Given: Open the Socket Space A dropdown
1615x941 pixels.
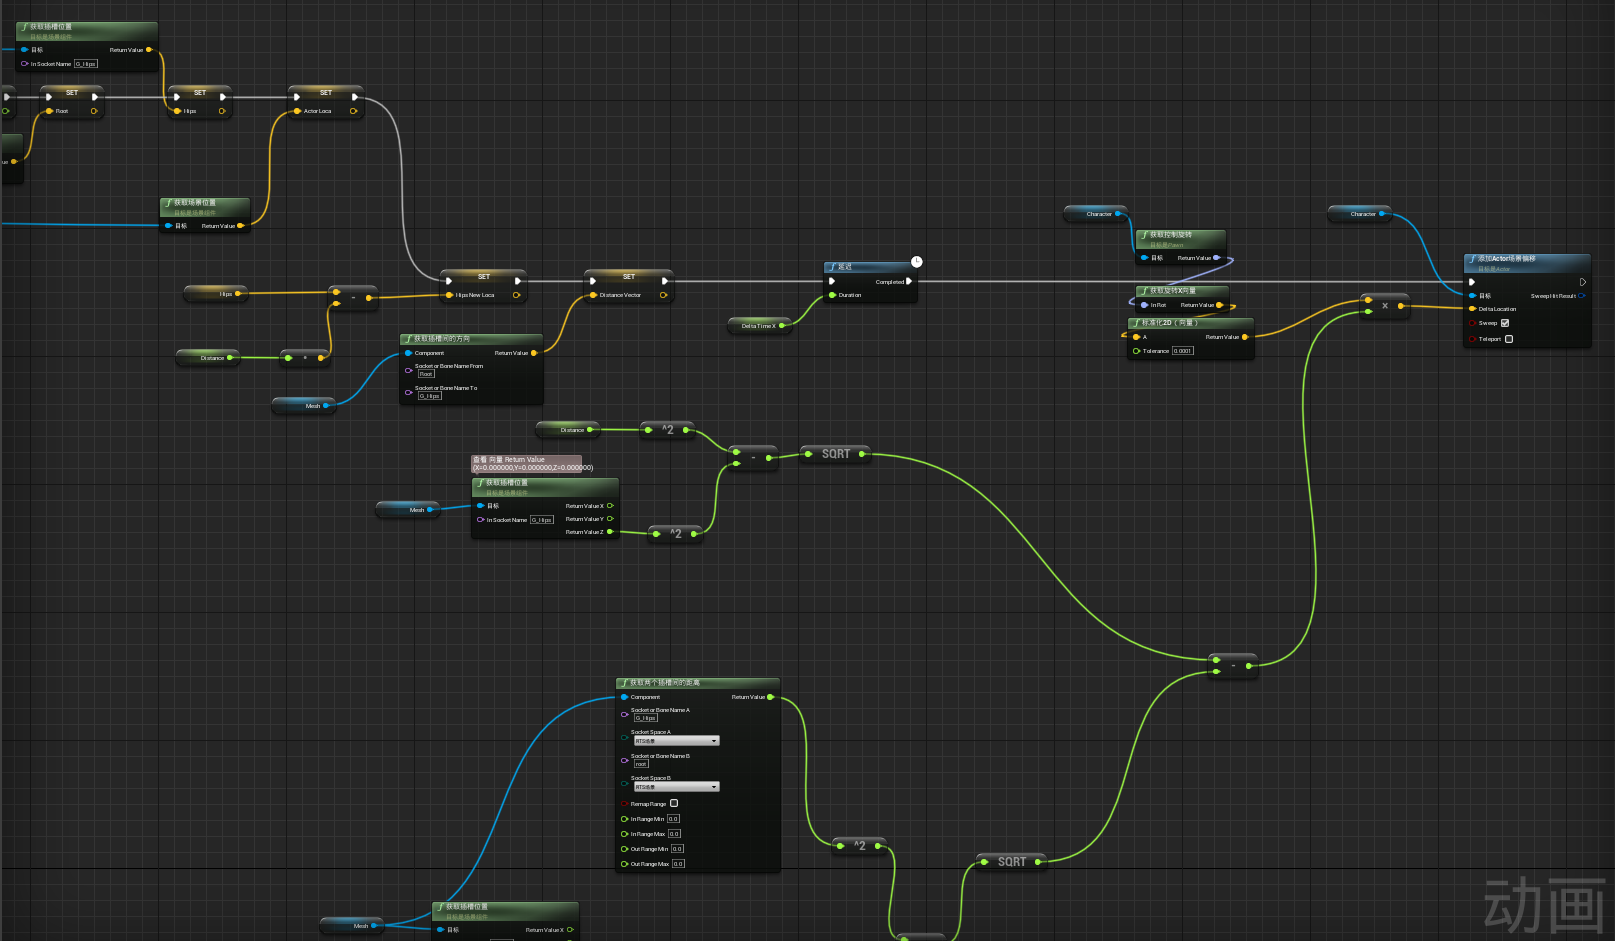Looking at the screenshot, I should (677, 740).
